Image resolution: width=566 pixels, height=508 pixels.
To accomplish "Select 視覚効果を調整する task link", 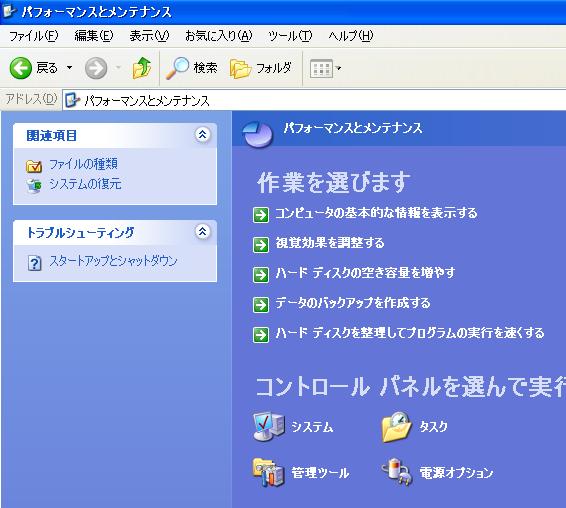I will pos(330,243).
